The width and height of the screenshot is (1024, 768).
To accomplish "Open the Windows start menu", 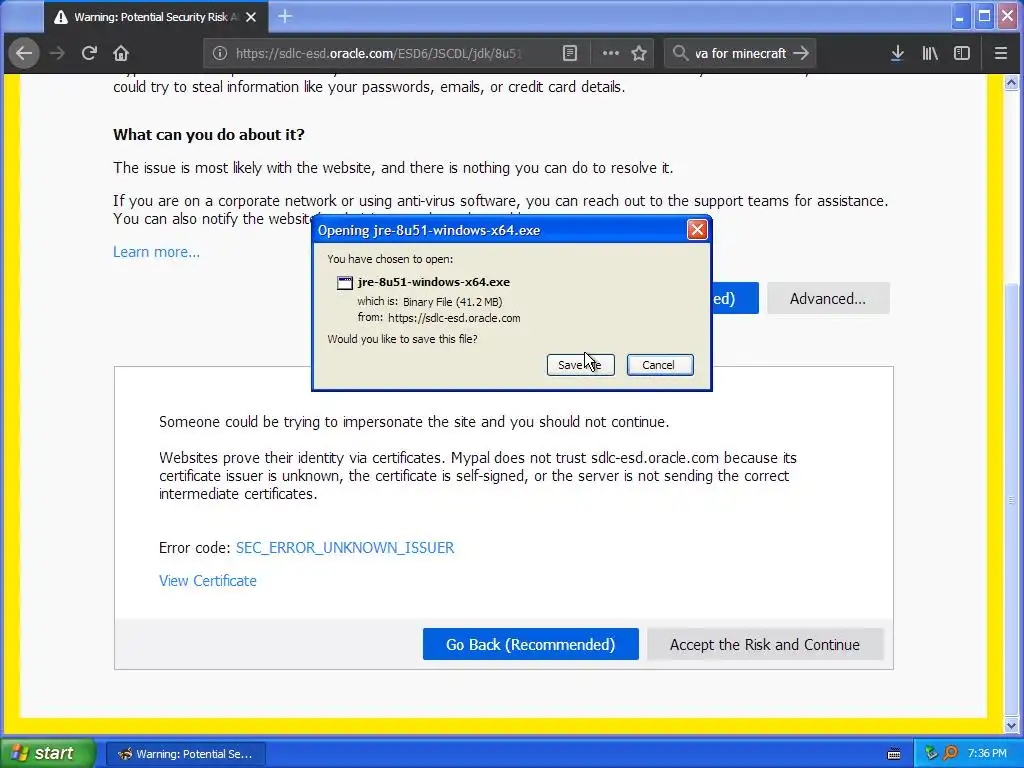I will click(47, 754).
